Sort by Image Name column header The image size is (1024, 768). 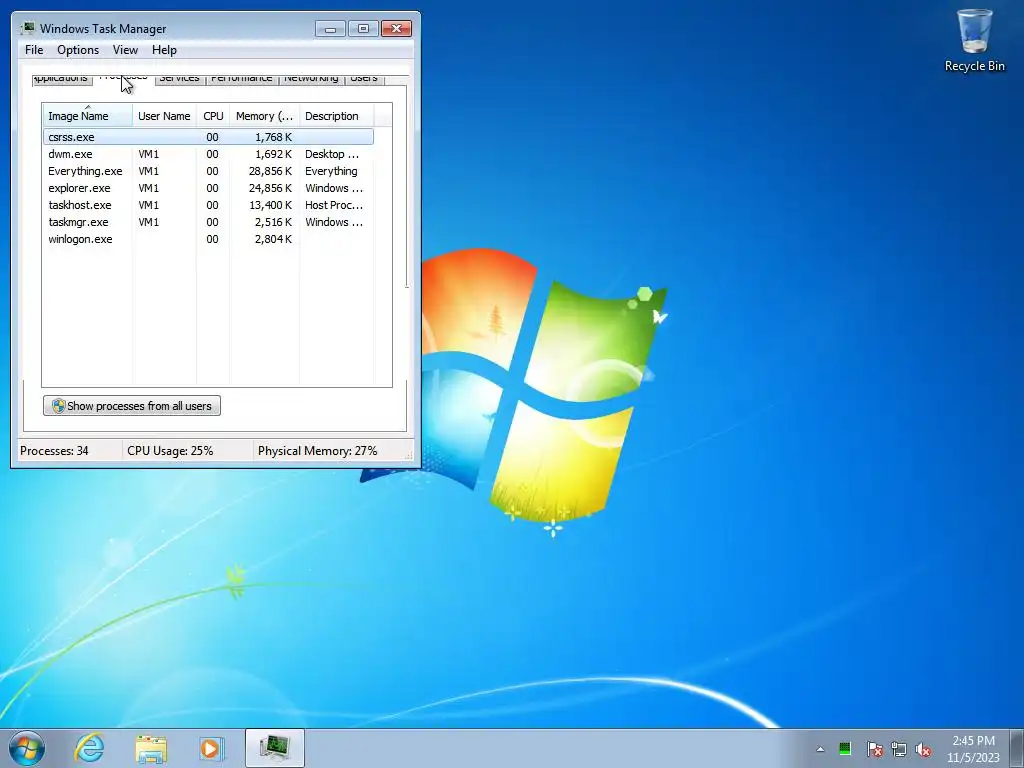pos(88,116)
